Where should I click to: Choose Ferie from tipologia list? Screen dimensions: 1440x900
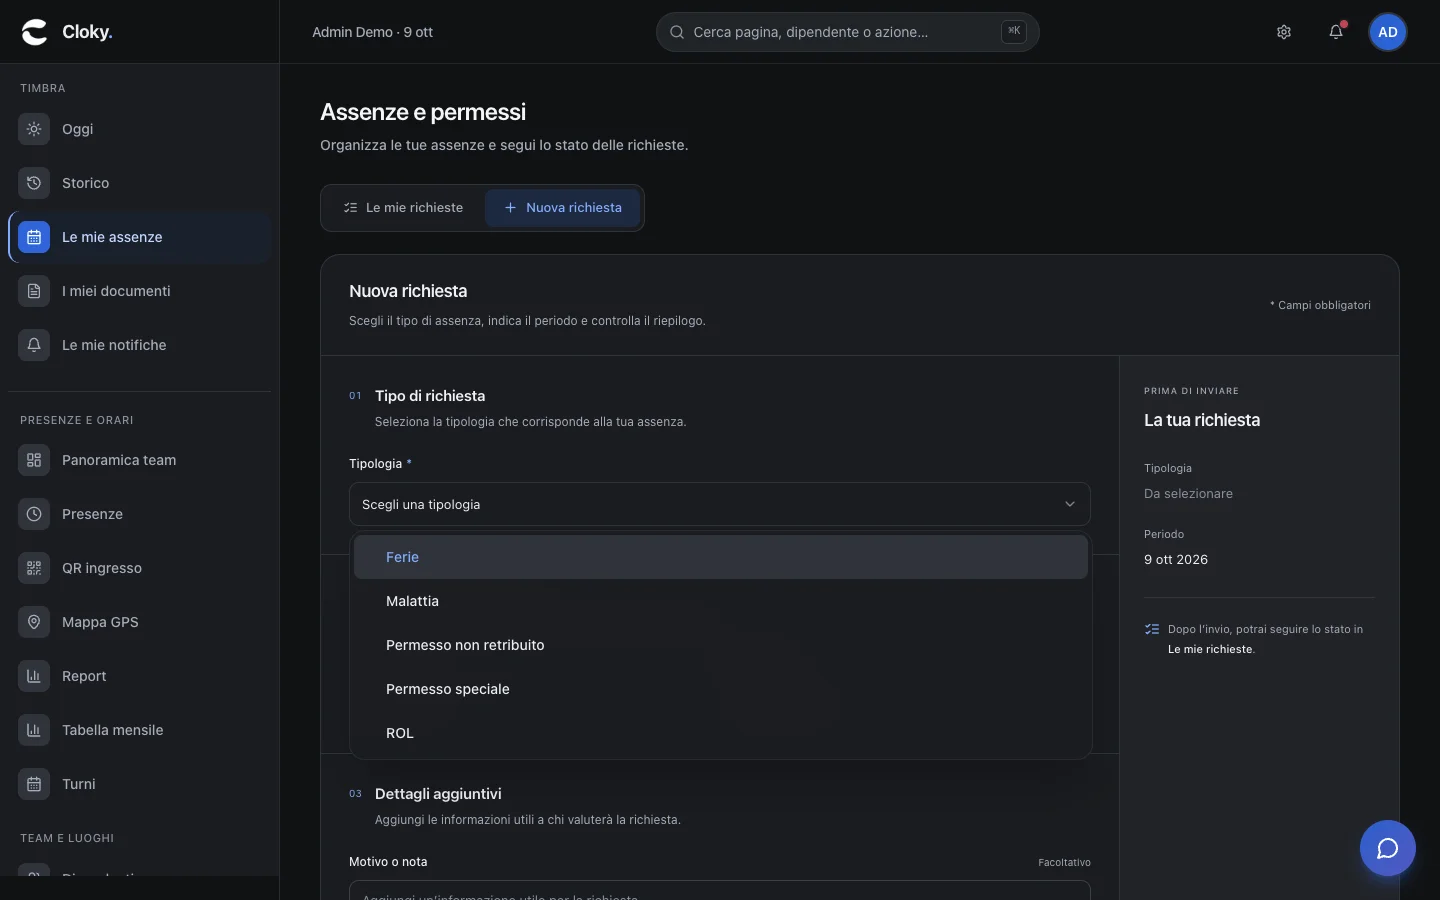tap(720, 557)
